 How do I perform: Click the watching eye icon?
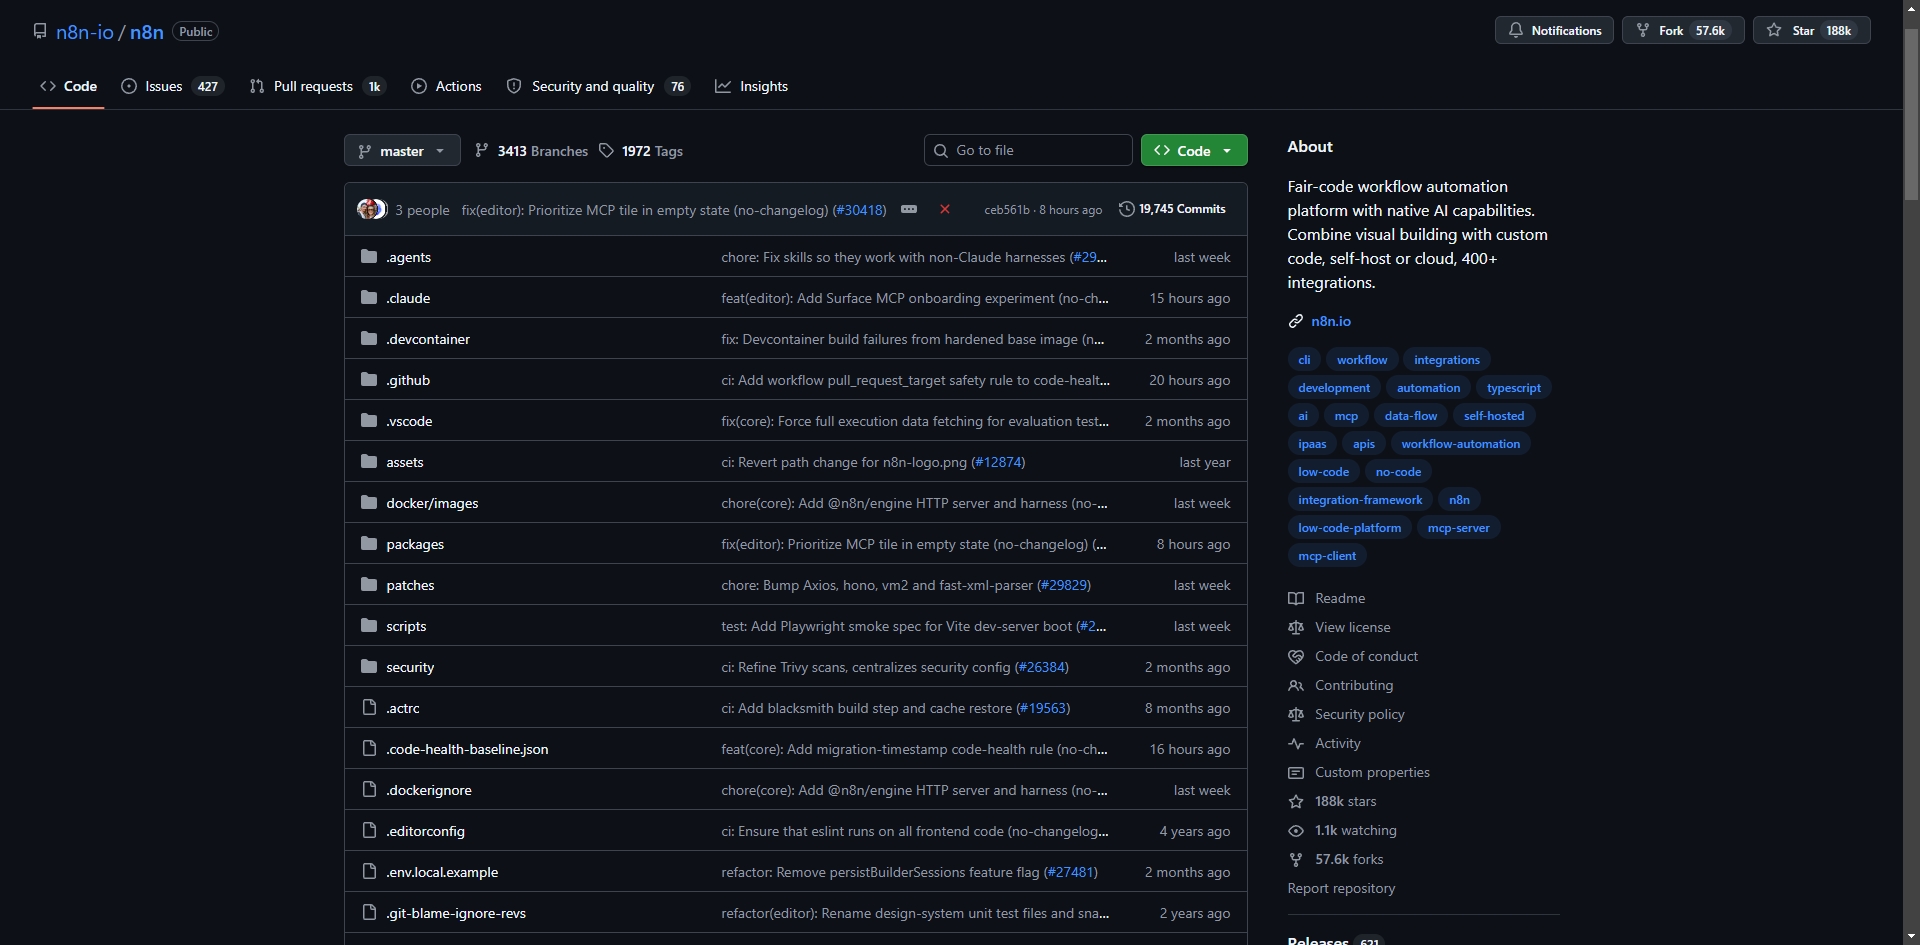click(x=1296, y=830)
